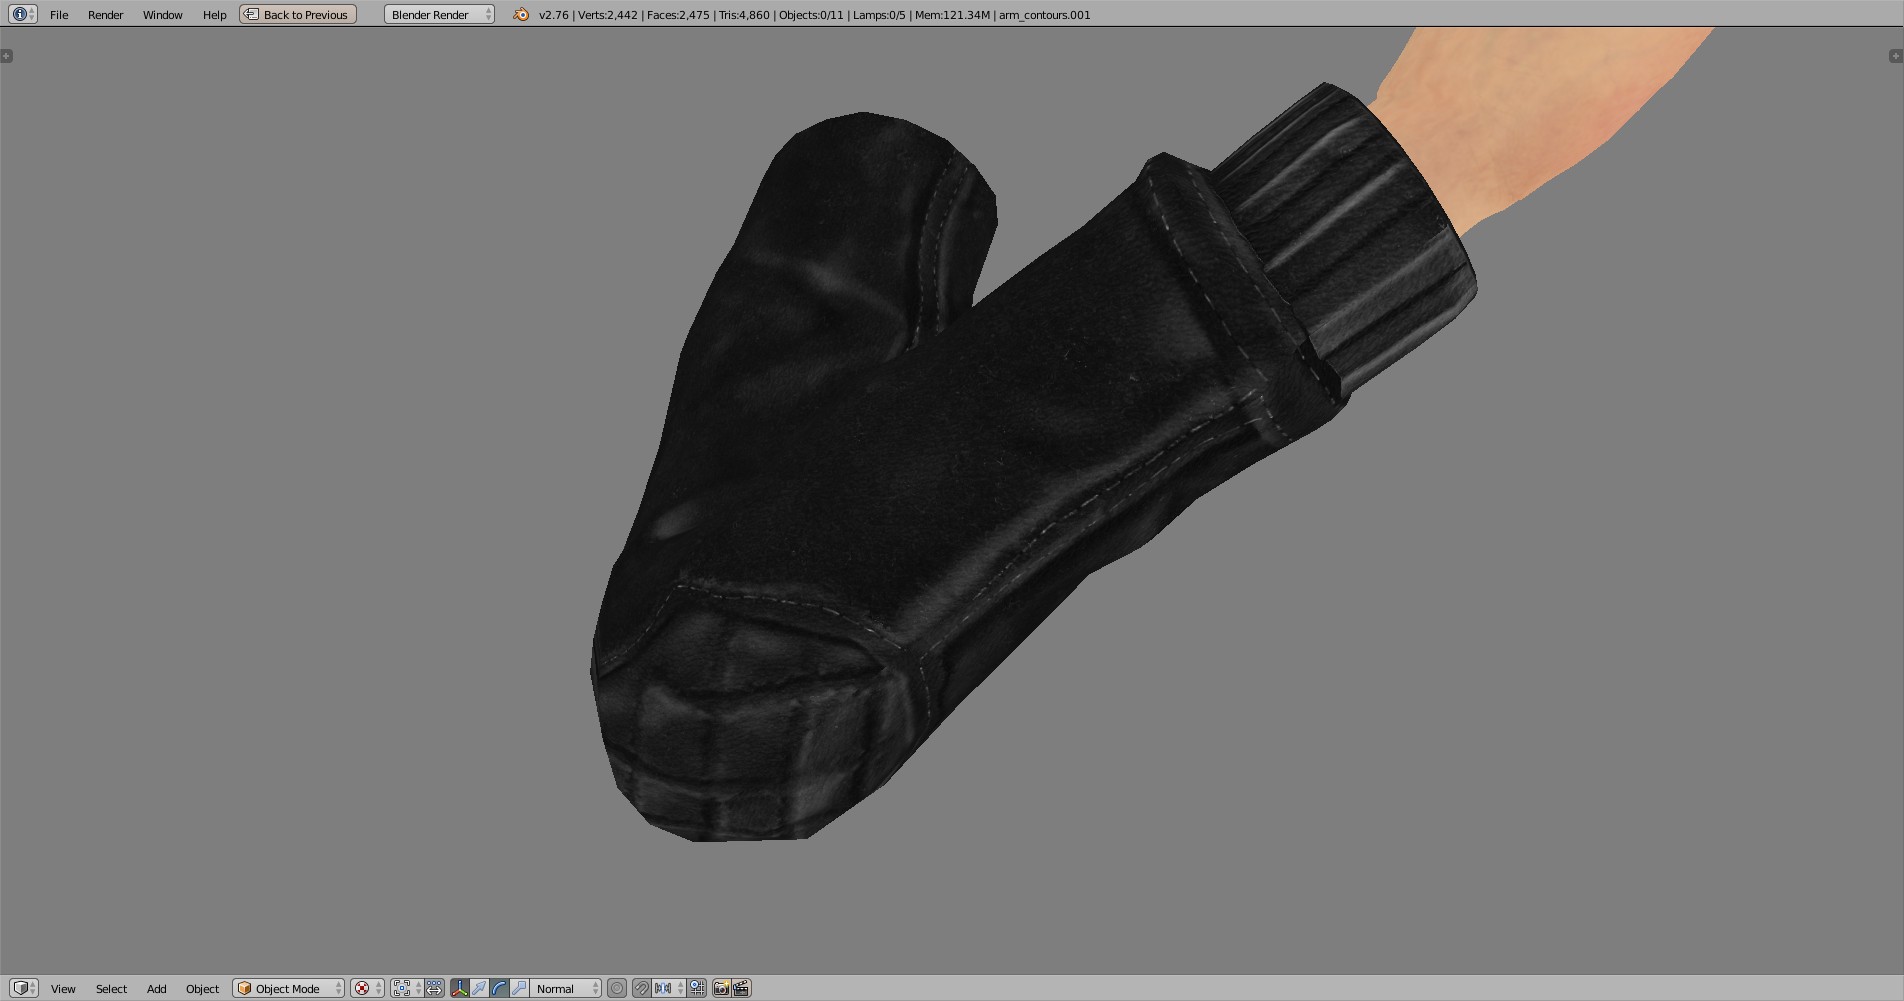
Task: Click the Back to Previous button
Action: [296, 14]
